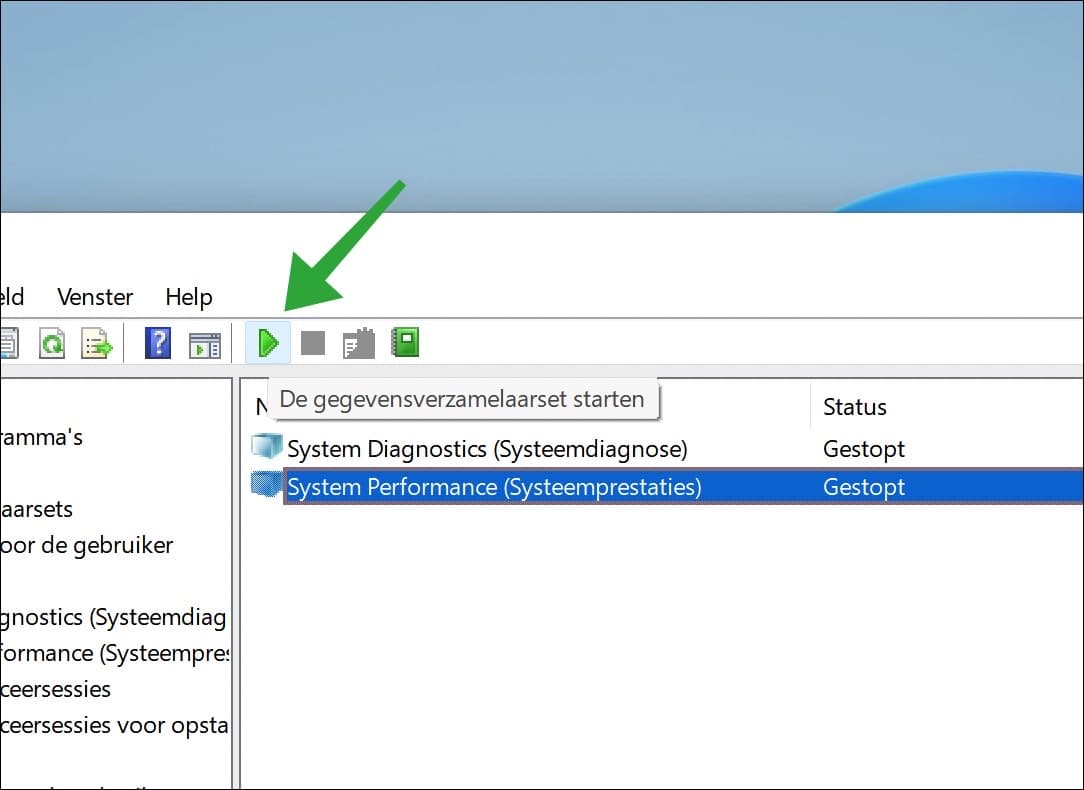
Task: Click the export list icon with green arrow
Action: point(95,342)
